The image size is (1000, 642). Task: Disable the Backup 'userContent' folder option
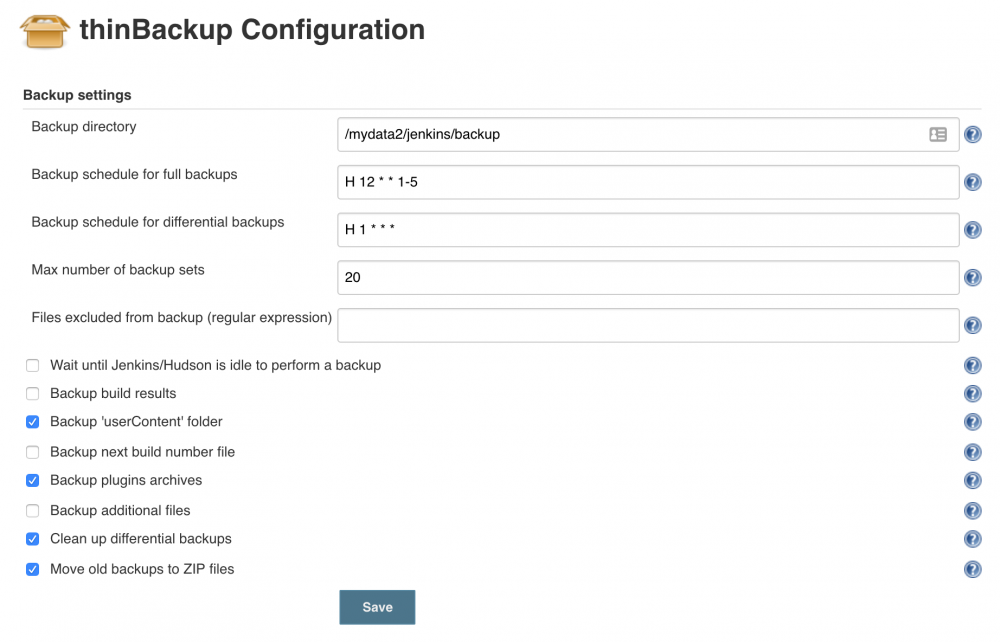click(31, 422)
